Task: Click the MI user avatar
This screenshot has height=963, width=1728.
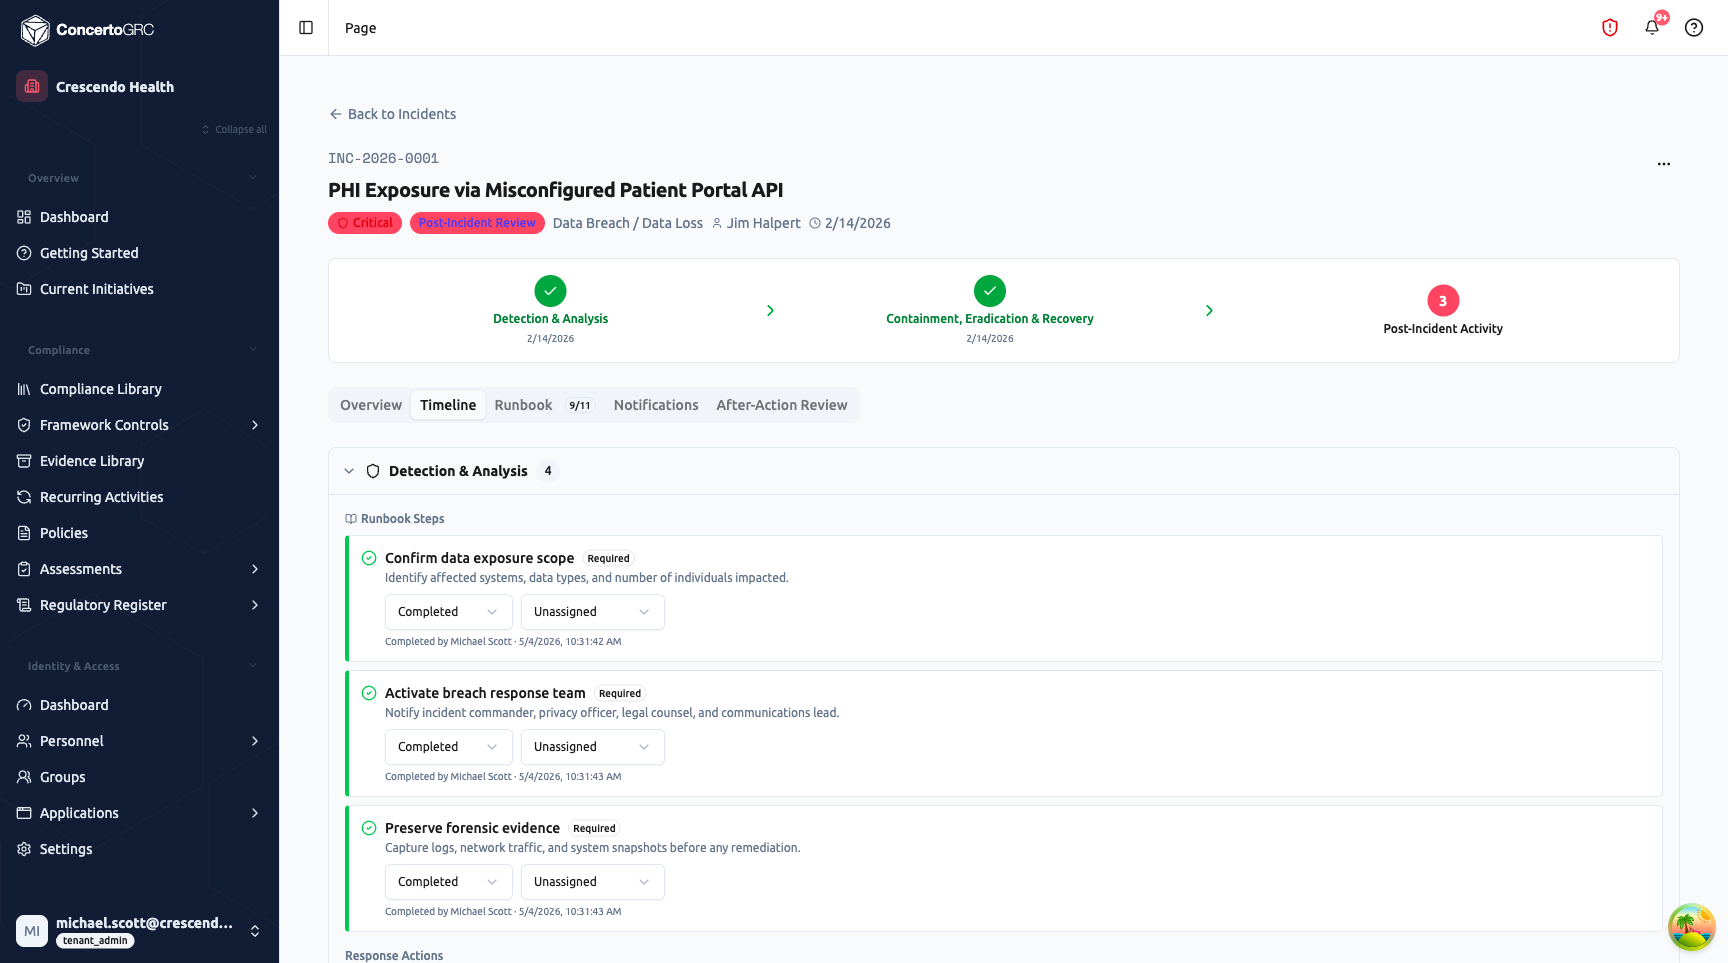Action: tap(32, 931)
